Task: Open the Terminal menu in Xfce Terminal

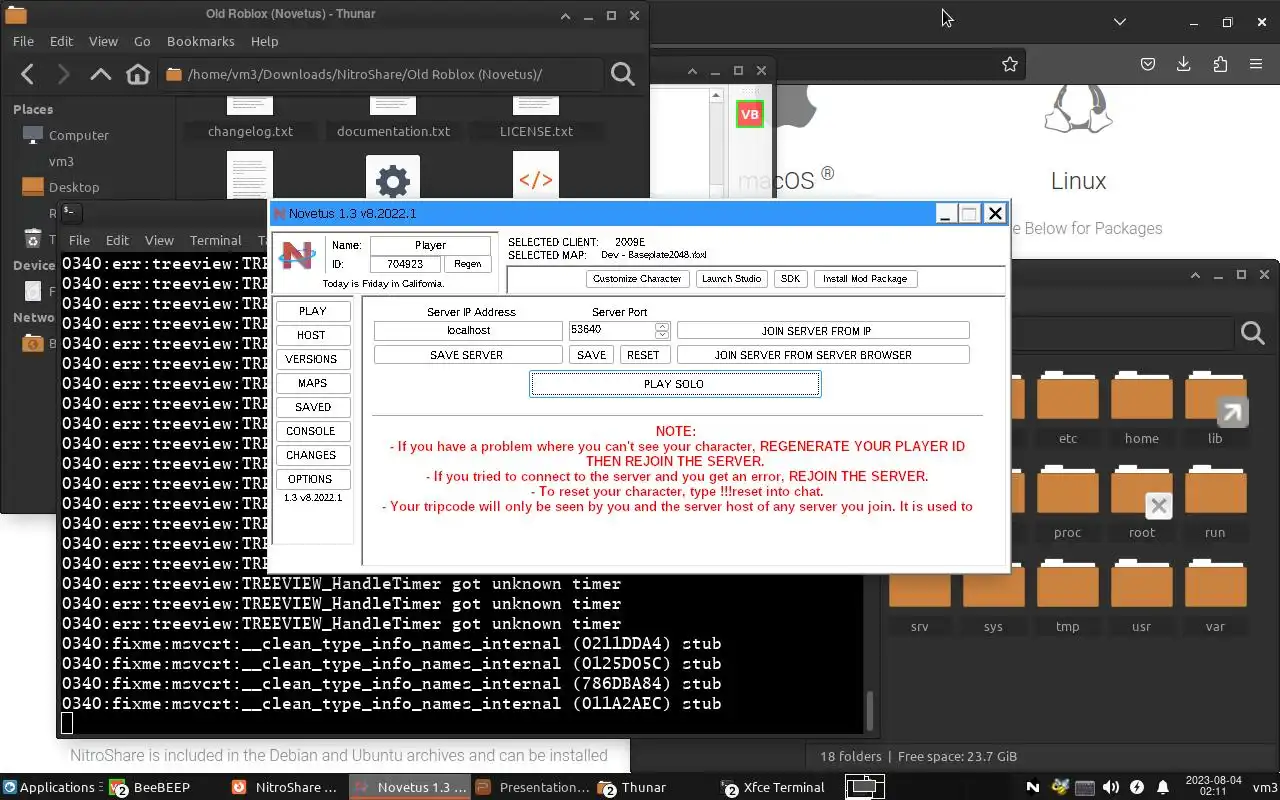Action: (216, 240)
